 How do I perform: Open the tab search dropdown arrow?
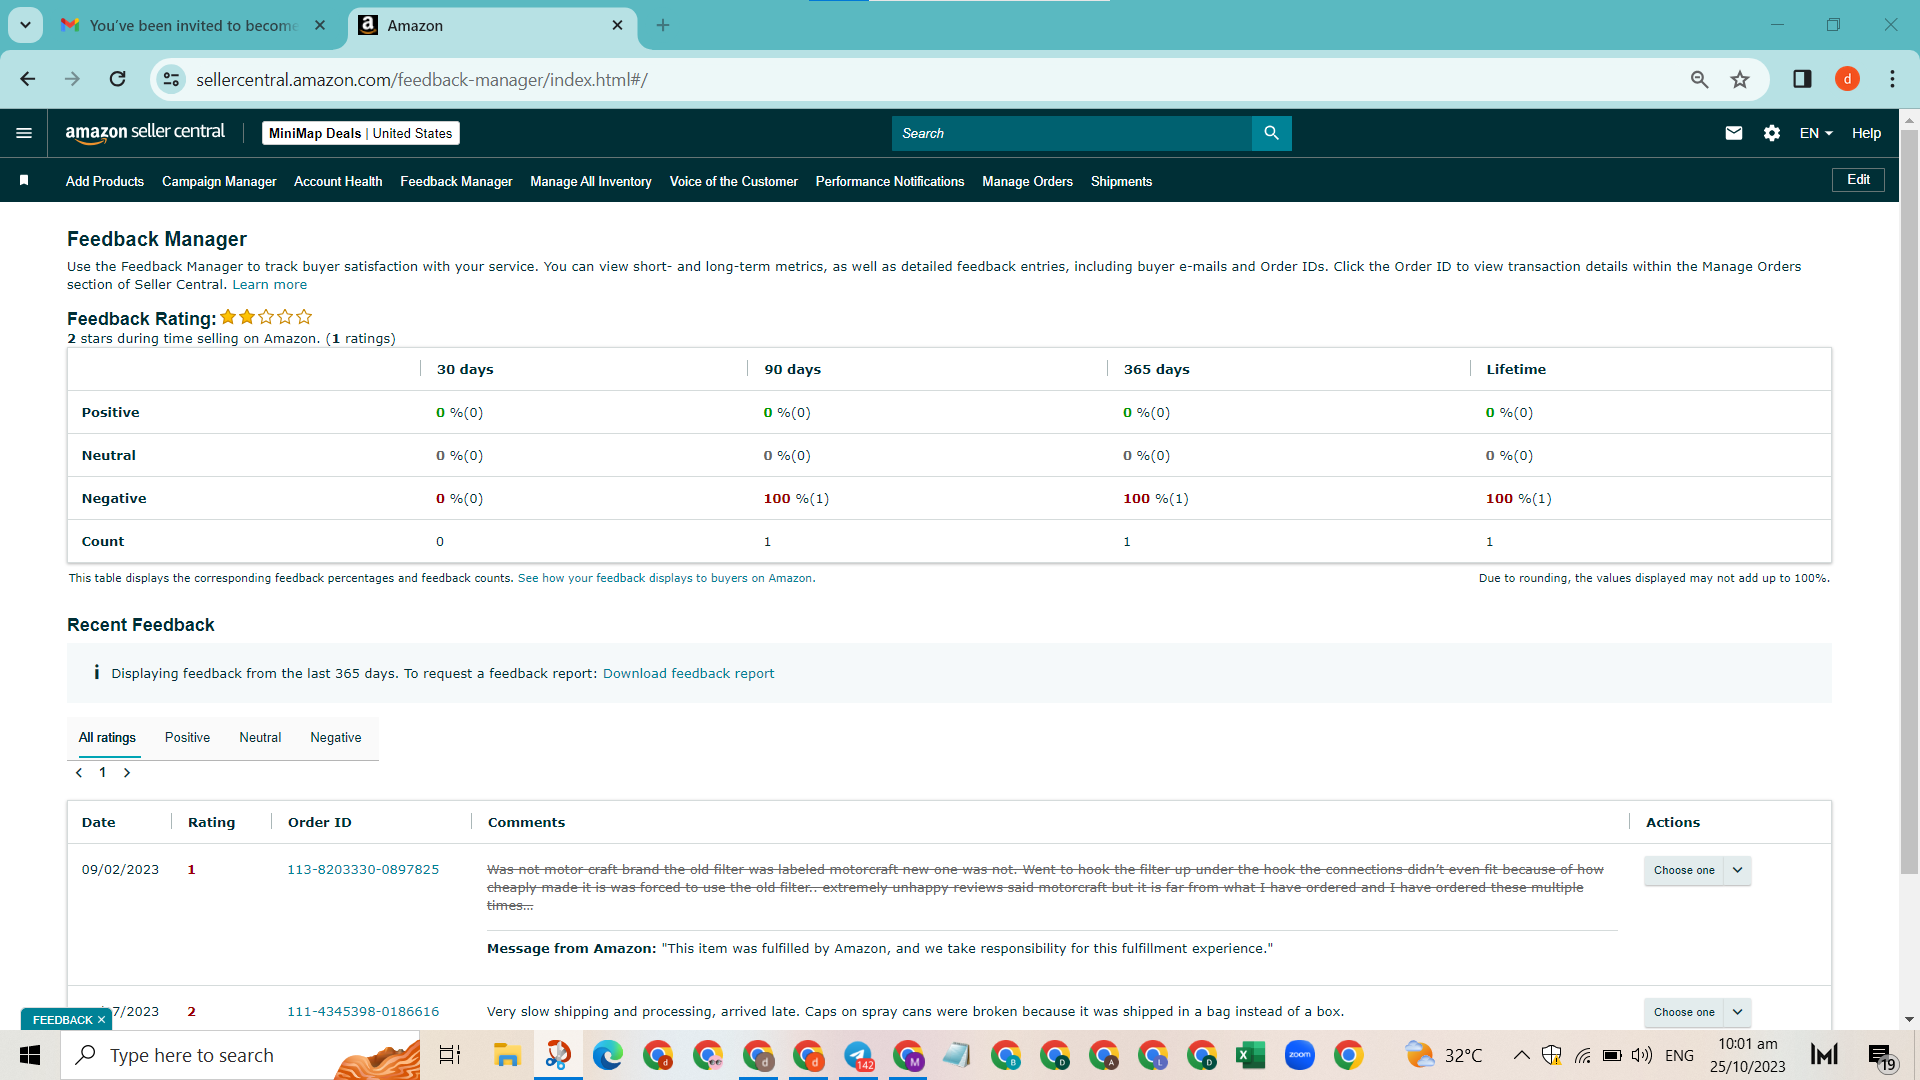click(25, 25)
